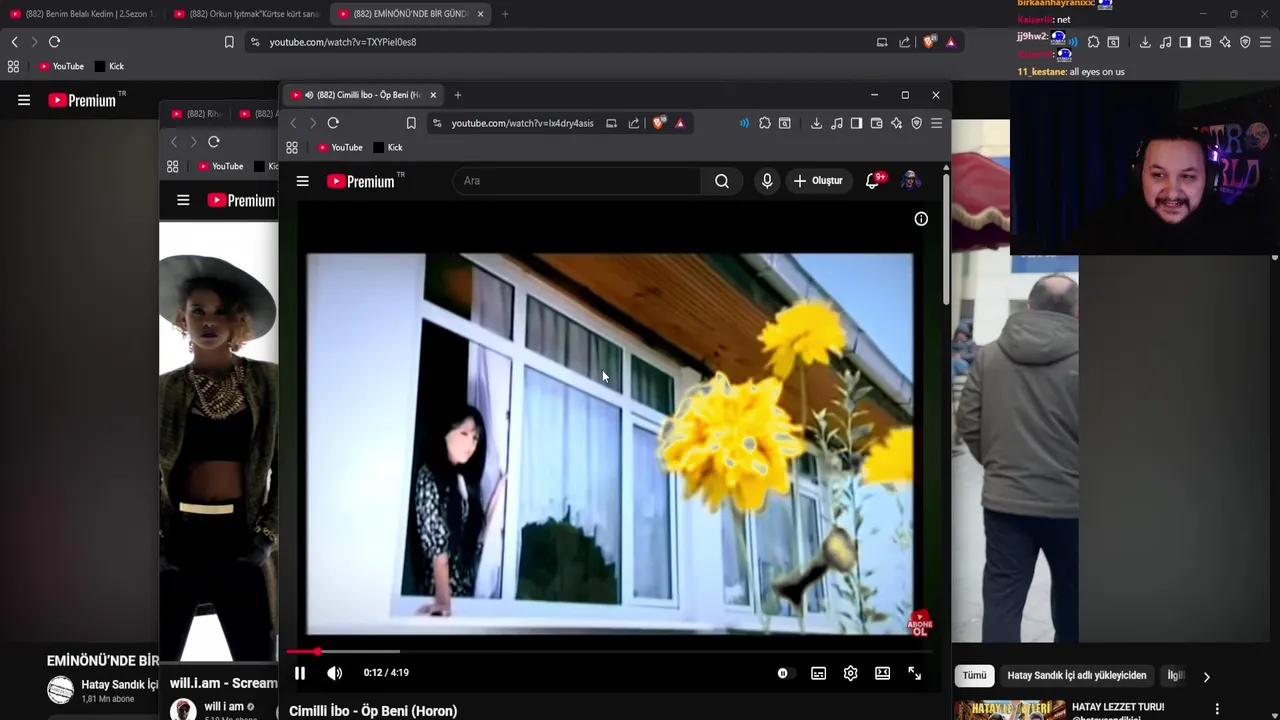Open YouTube guide menu in back window
Screen dimensions: 1280x720
click(24, 100)
